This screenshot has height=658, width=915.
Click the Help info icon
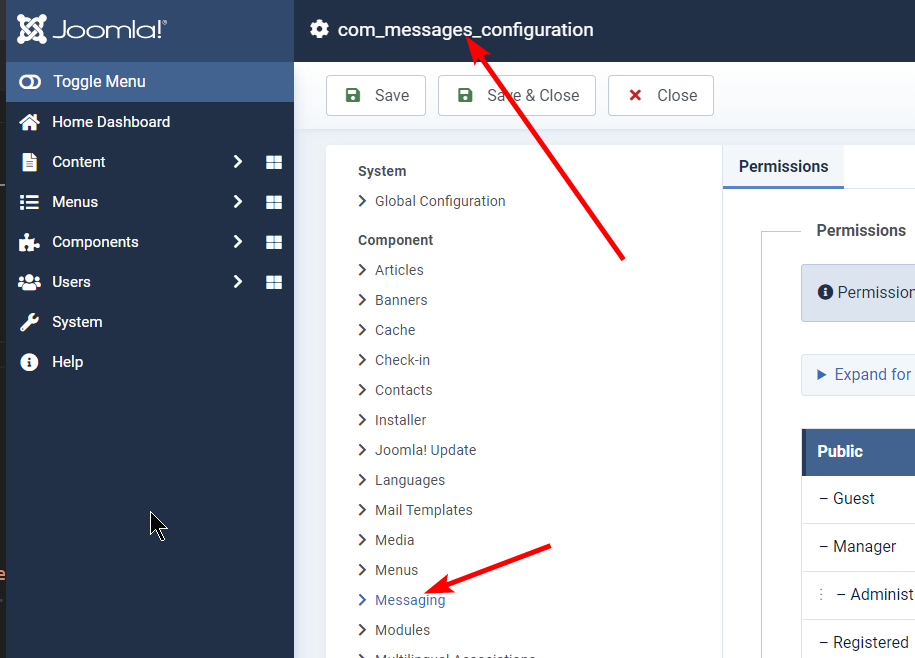(x=29, y=362)
